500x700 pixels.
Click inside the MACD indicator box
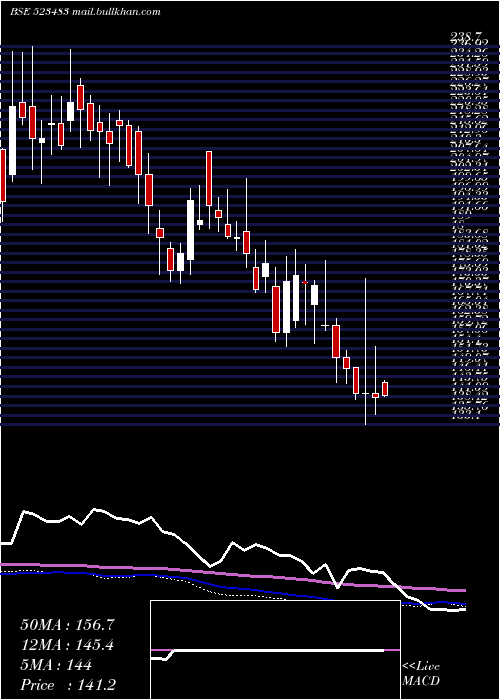[275, 650]
